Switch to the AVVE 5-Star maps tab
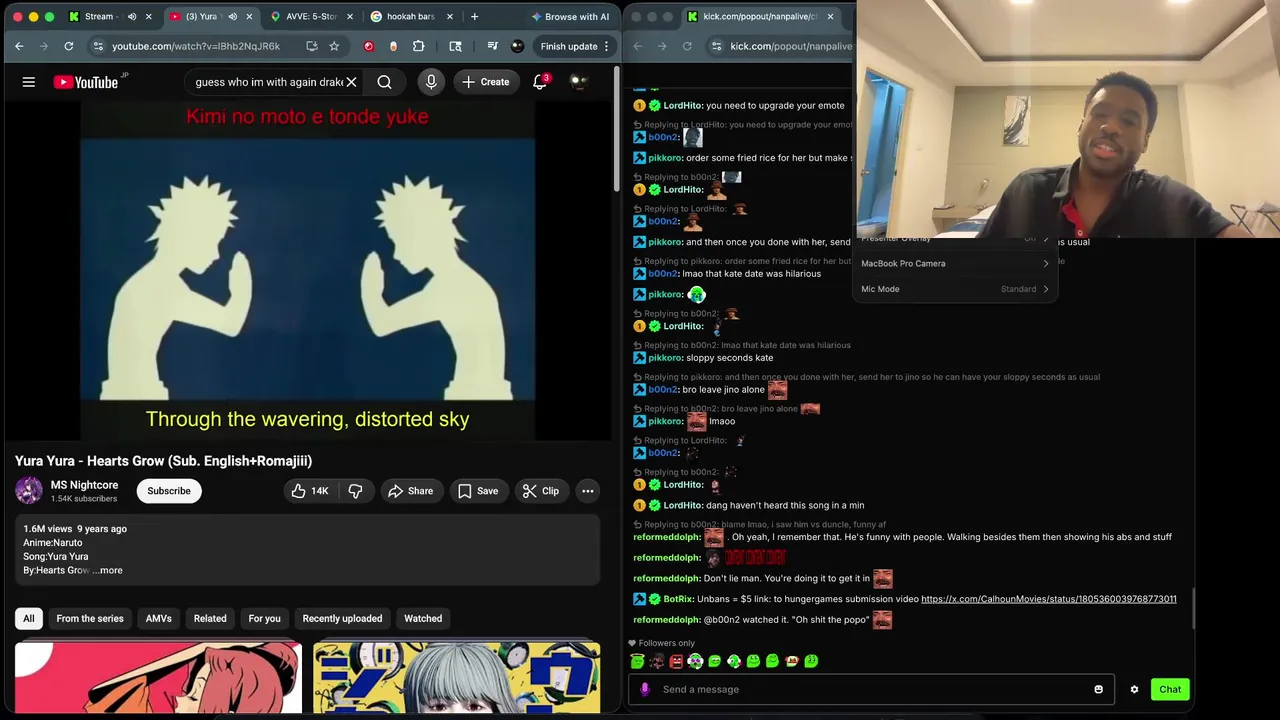1280x720 pixels. tap(311, 16)
